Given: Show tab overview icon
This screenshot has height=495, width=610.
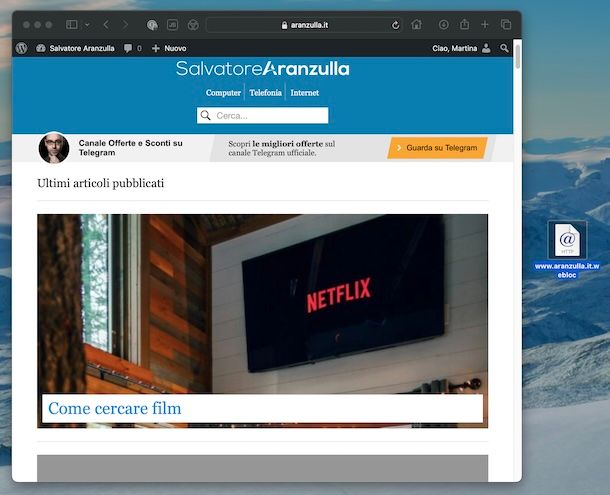Looking at the screenshot, I should (506, 25).
